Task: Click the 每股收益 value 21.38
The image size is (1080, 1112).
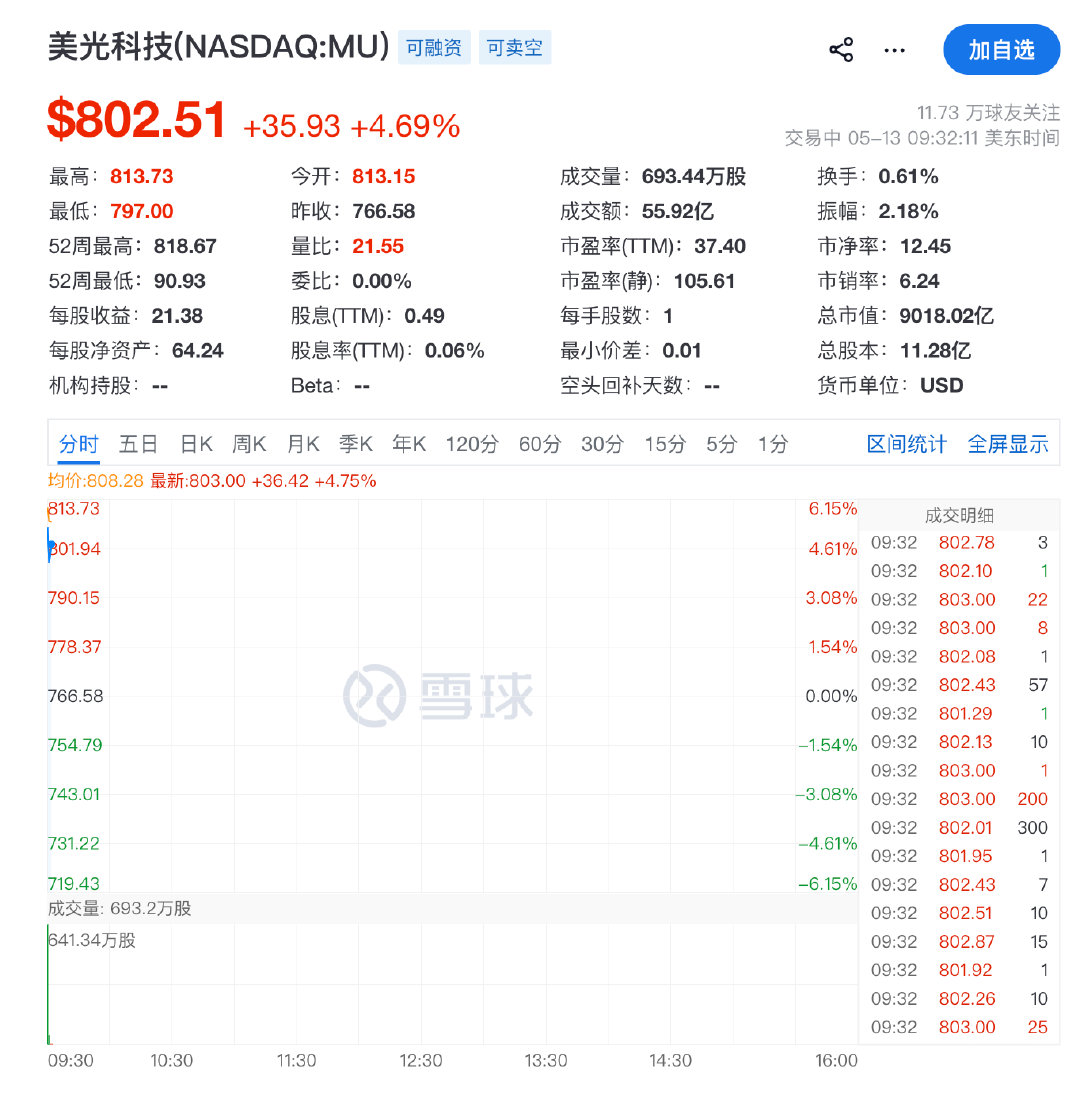Action: click(177, 316)
